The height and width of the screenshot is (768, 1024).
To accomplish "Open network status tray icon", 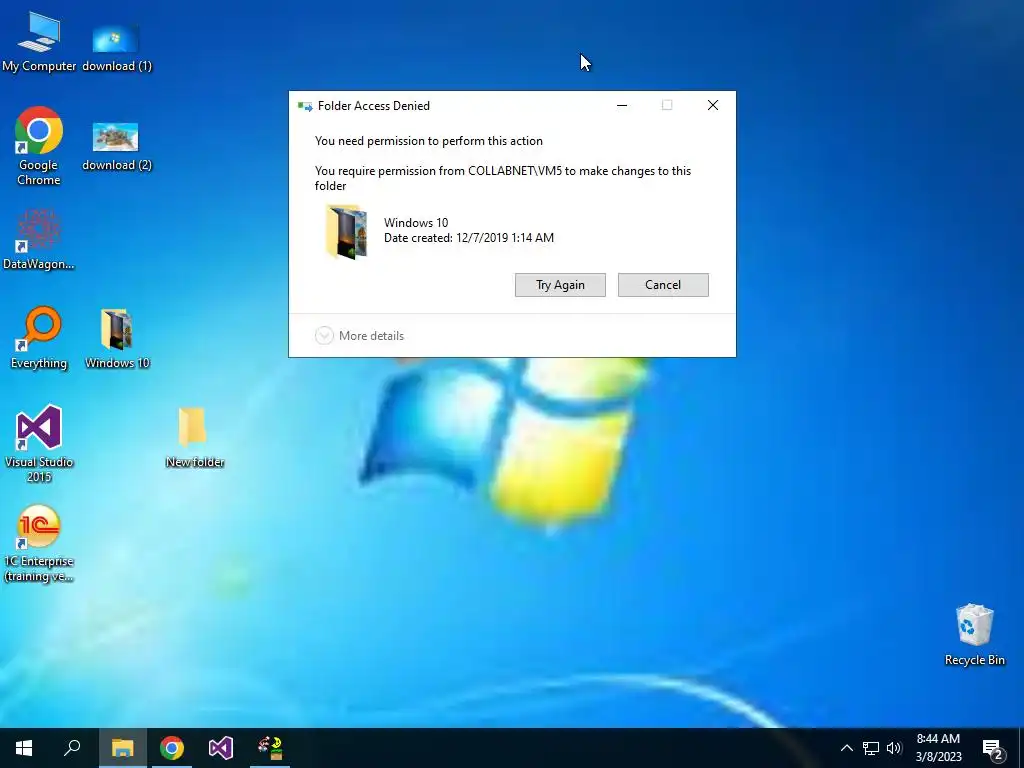I will click(871, 748).
